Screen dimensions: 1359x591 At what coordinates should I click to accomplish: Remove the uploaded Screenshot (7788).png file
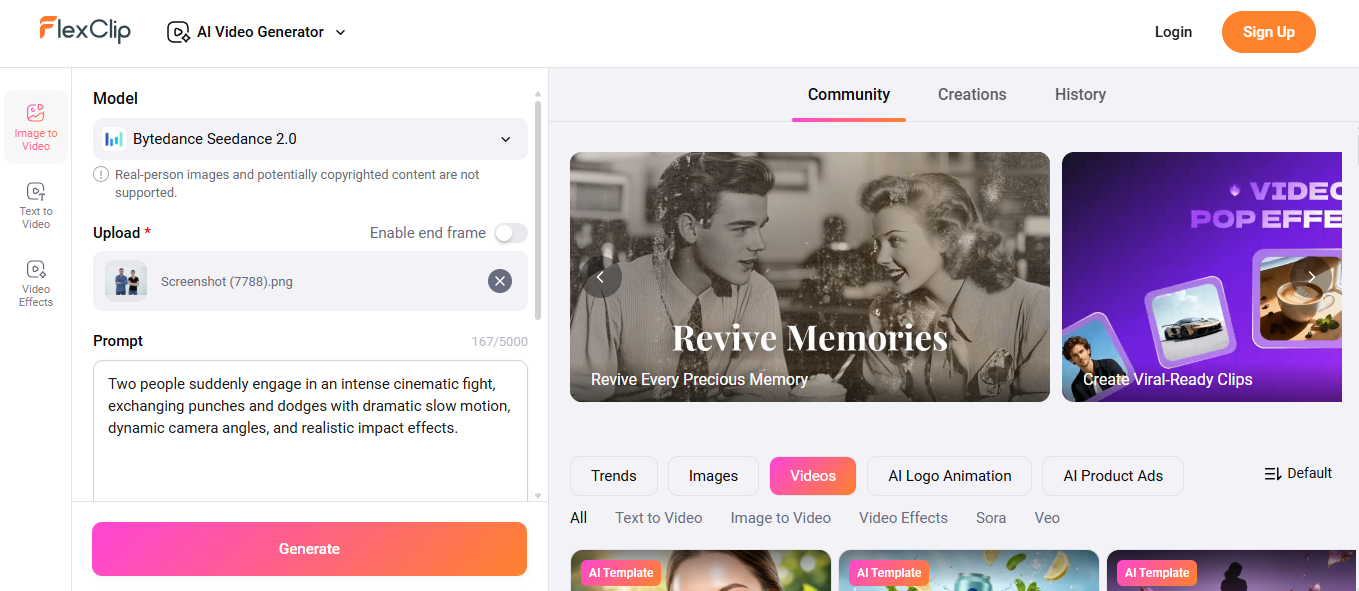pyautogui.click(x=500, y=281)
